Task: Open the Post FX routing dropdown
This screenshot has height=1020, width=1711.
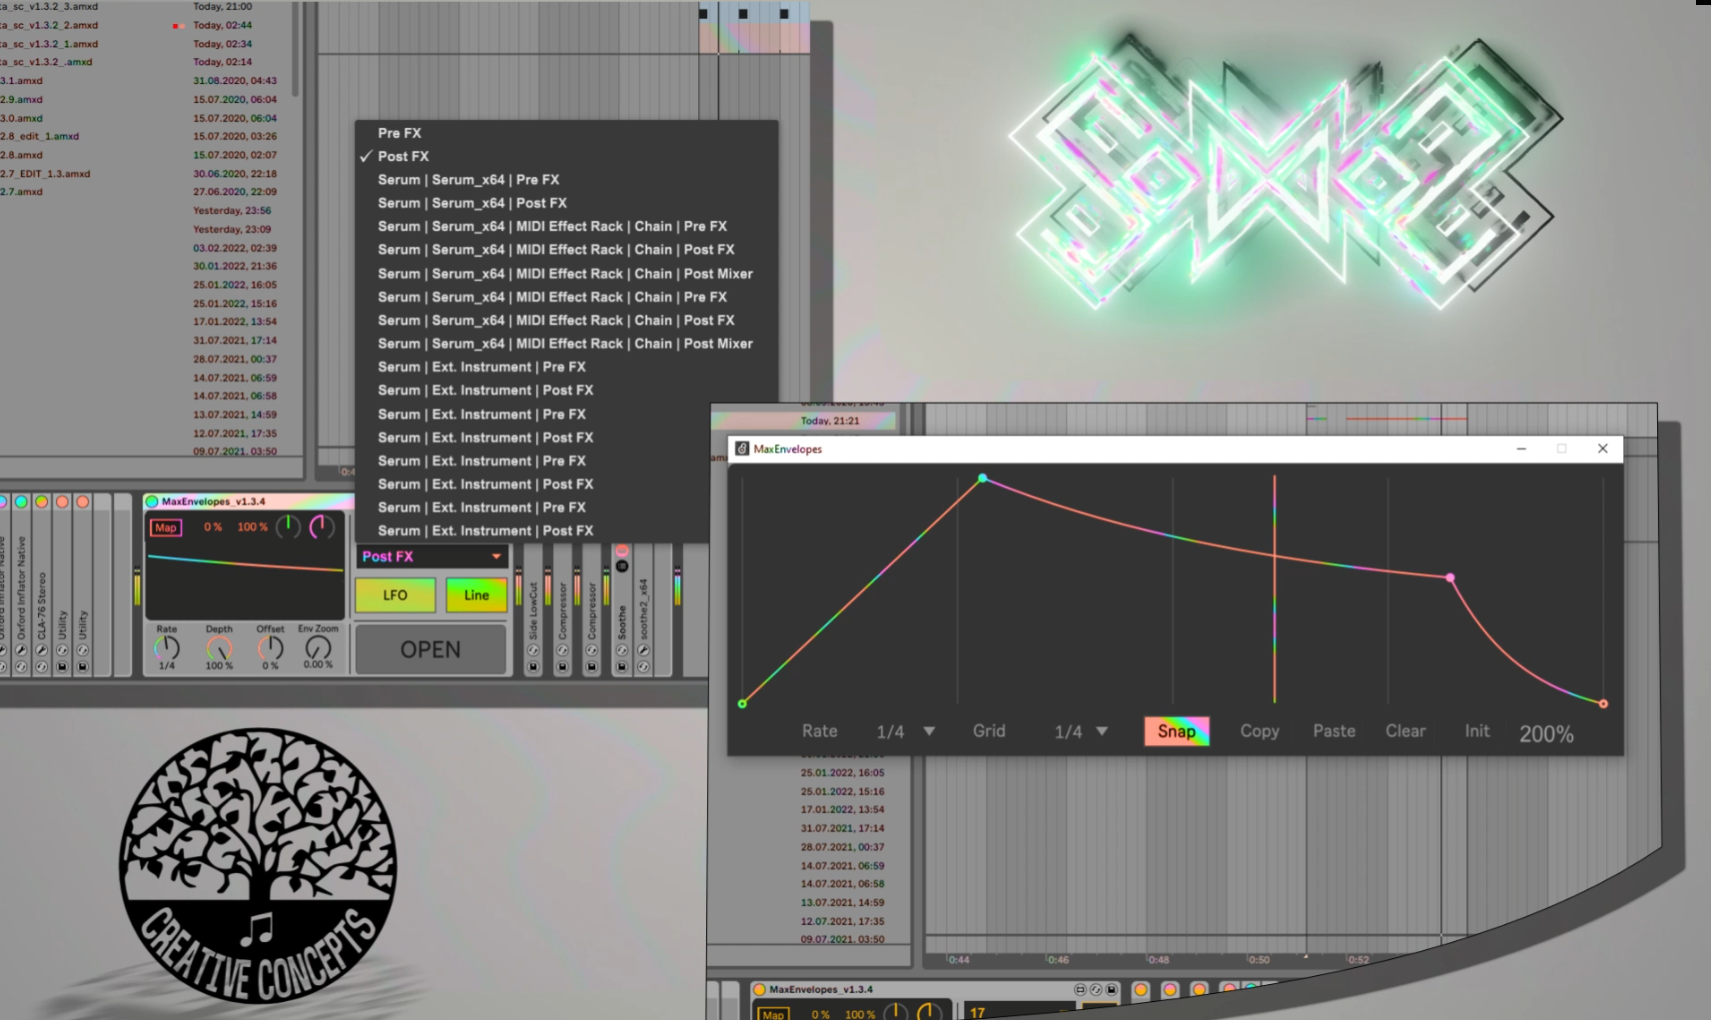Action: (431, 556)
